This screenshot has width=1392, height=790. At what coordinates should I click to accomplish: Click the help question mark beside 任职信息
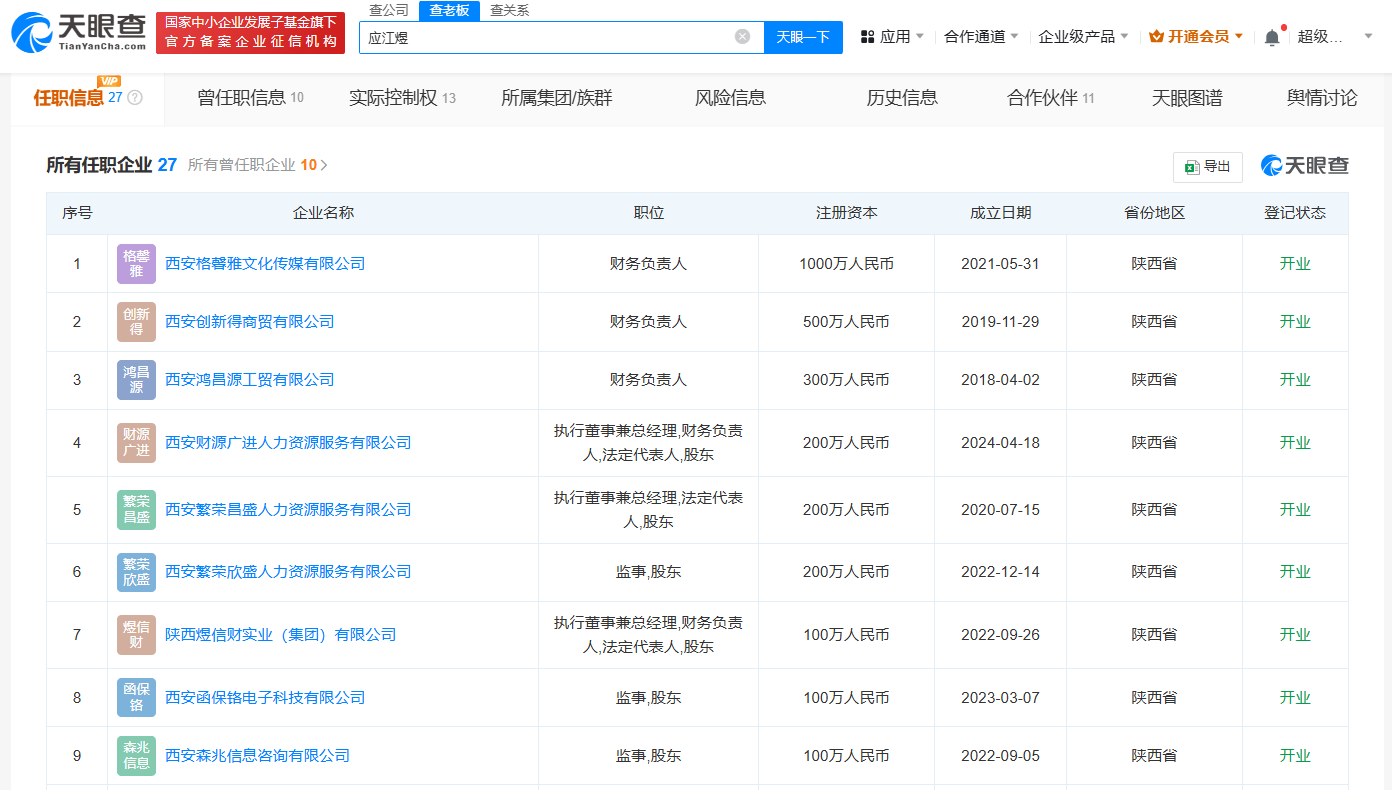[135, 98]
